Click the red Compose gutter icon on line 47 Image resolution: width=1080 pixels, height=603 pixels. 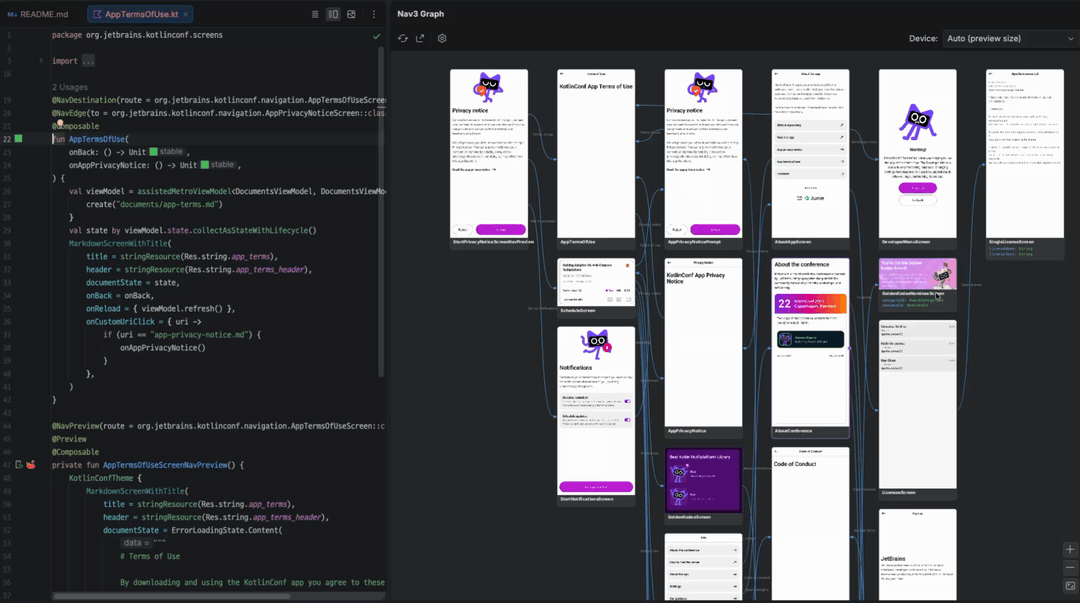click(31, 465)
